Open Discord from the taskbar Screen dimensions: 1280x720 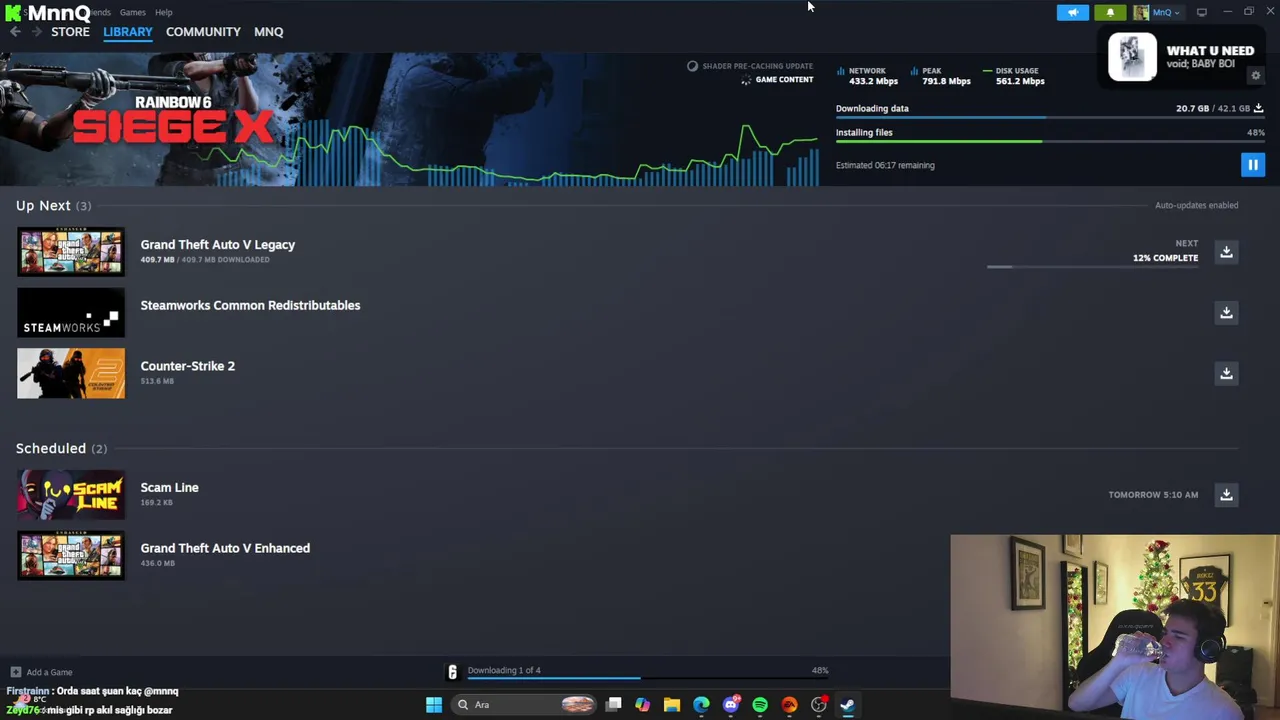[731, 705]
